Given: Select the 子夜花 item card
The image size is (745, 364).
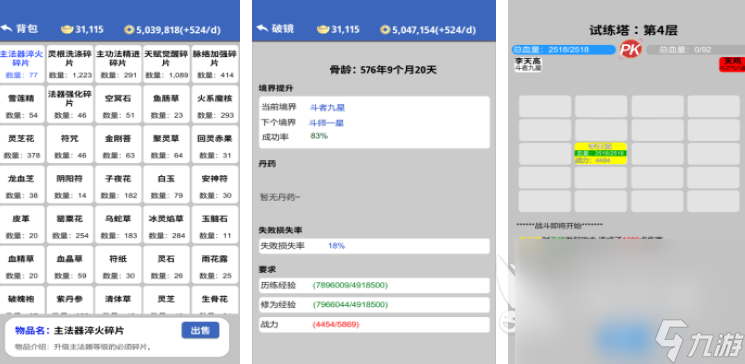Looking at the screenshot, I should [x=118, y=184].
